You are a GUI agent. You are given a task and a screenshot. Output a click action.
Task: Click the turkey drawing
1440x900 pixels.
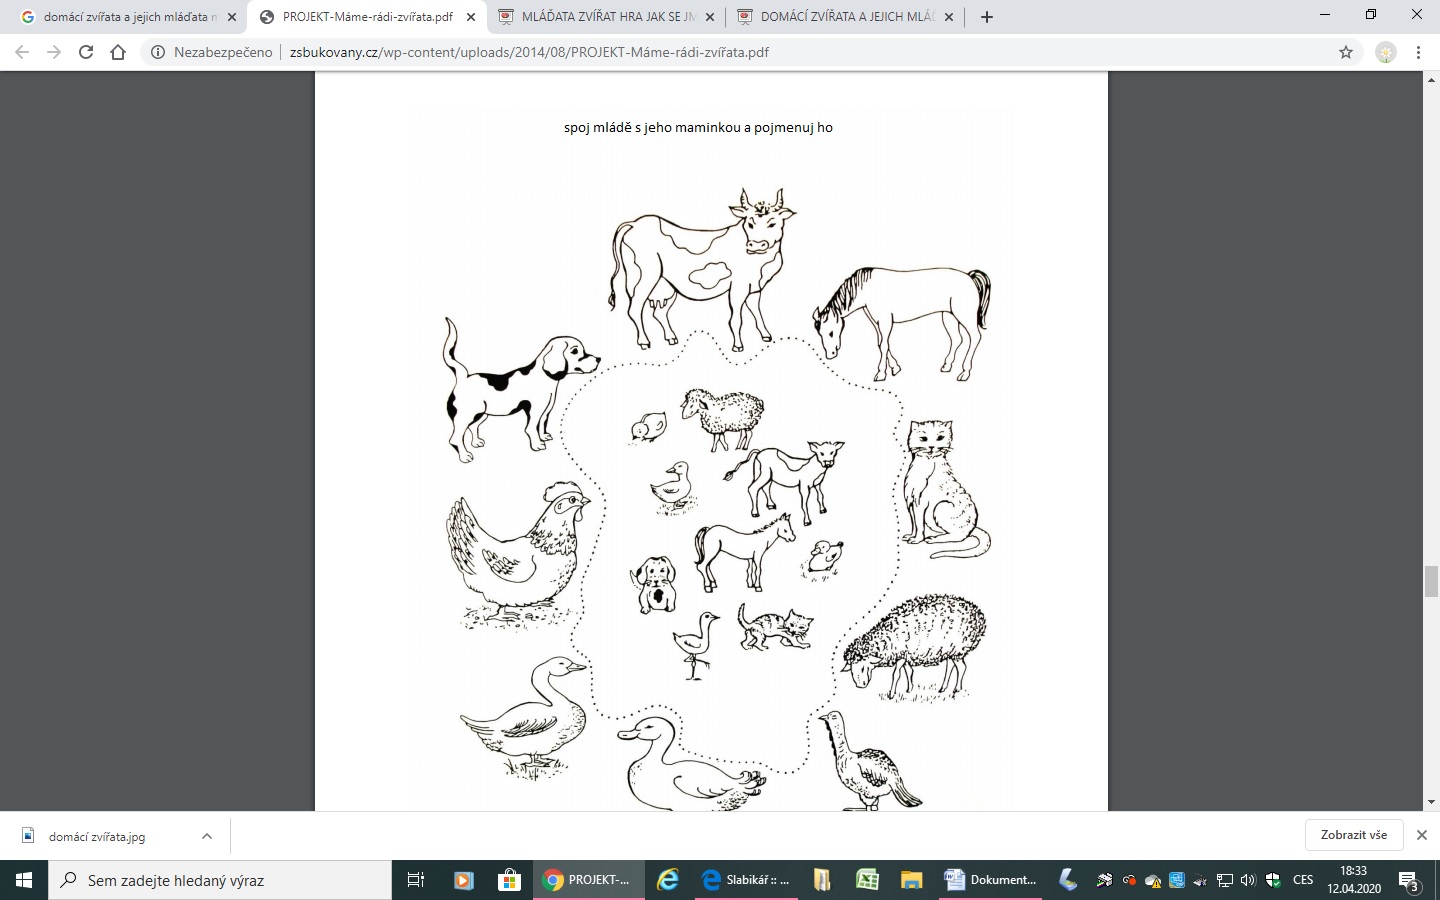tap(868, 761)
